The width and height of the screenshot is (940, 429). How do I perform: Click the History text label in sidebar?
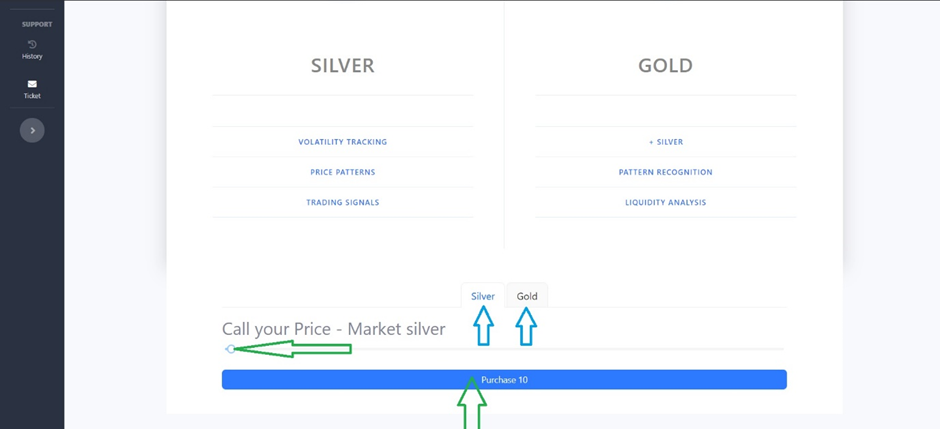pyautogui.click(x=32, y=57)
